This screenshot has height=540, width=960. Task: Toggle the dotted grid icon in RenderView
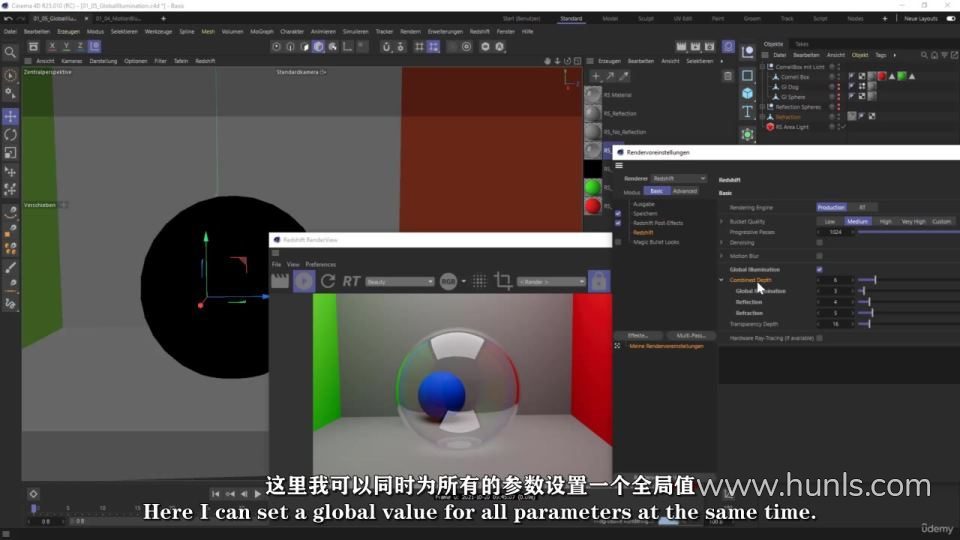click(479, 281)
